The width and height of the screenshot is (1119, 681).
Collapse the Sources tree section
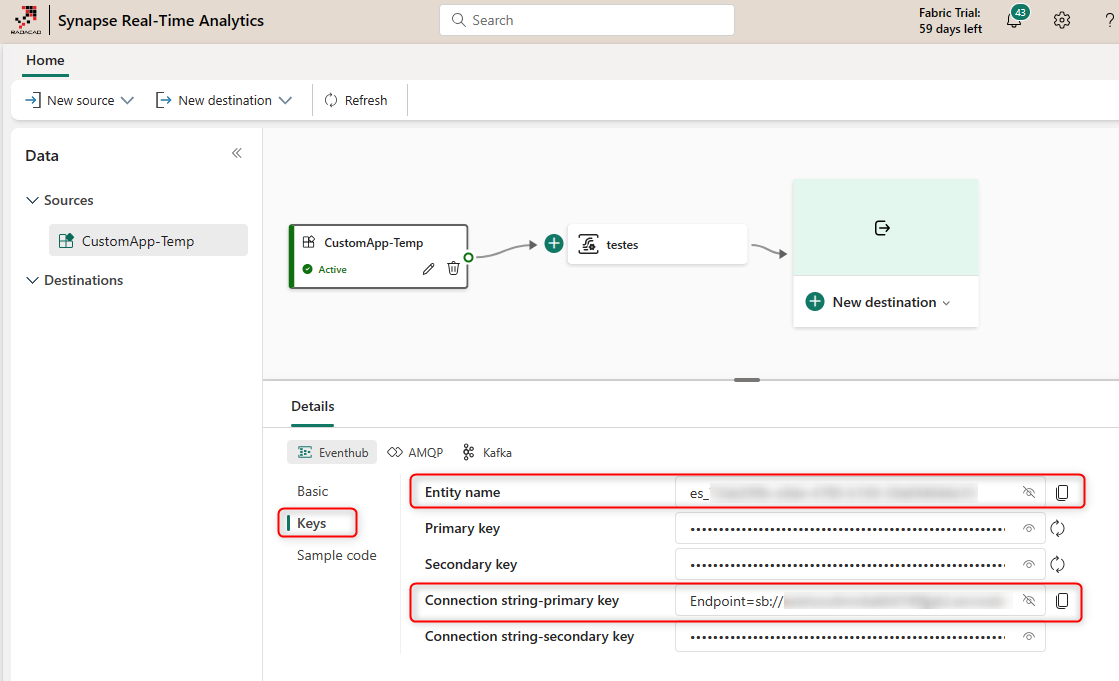pyautogui.click(x=32, y=201)
